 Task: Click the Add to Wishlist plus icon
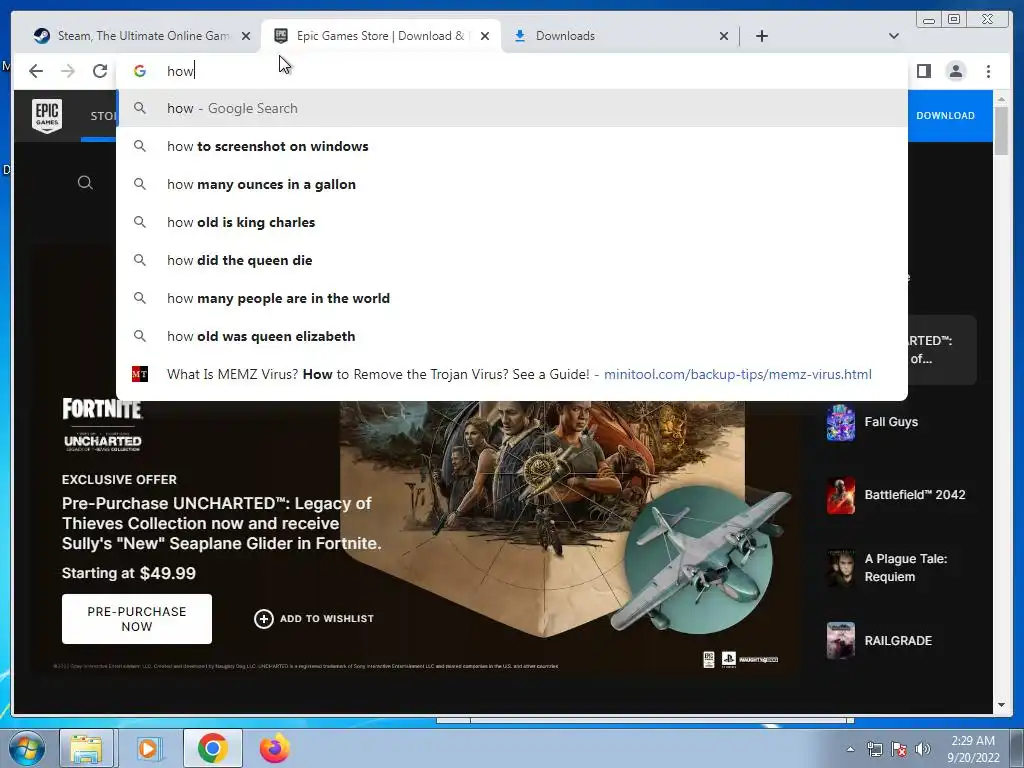pos(264,618)
